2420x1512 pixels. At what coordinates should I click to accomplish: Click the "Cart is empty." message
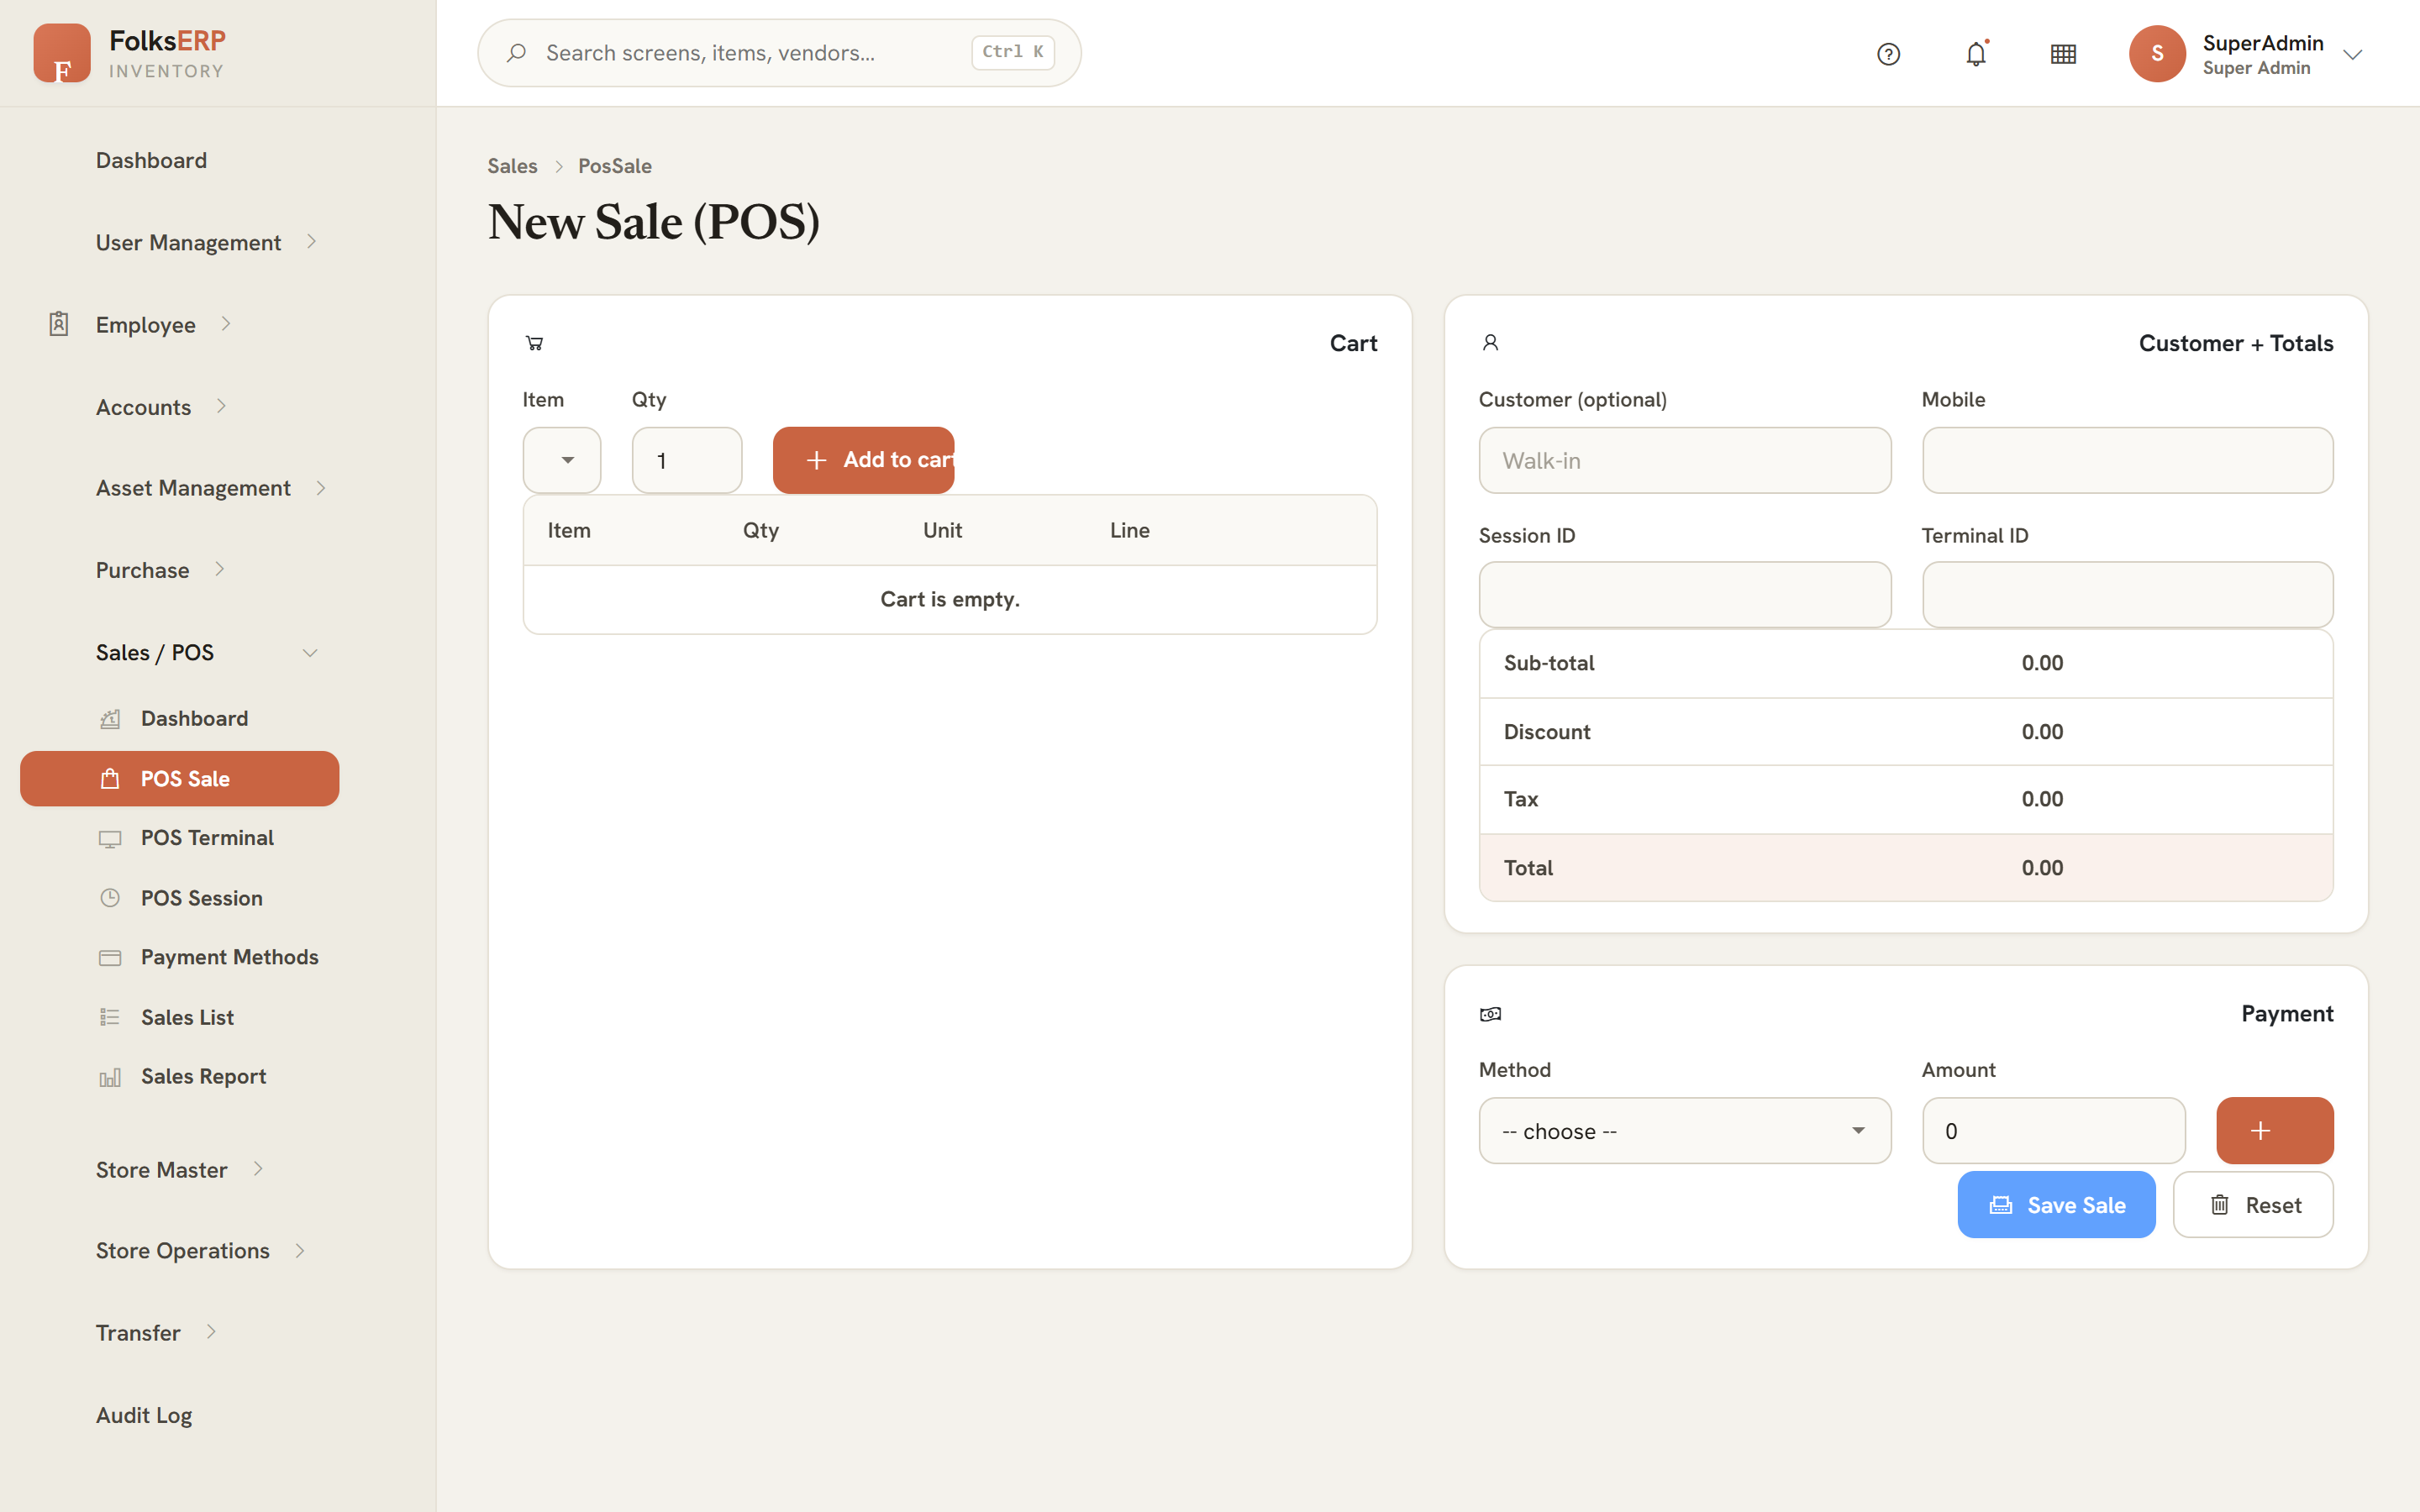tap(950, 599)
